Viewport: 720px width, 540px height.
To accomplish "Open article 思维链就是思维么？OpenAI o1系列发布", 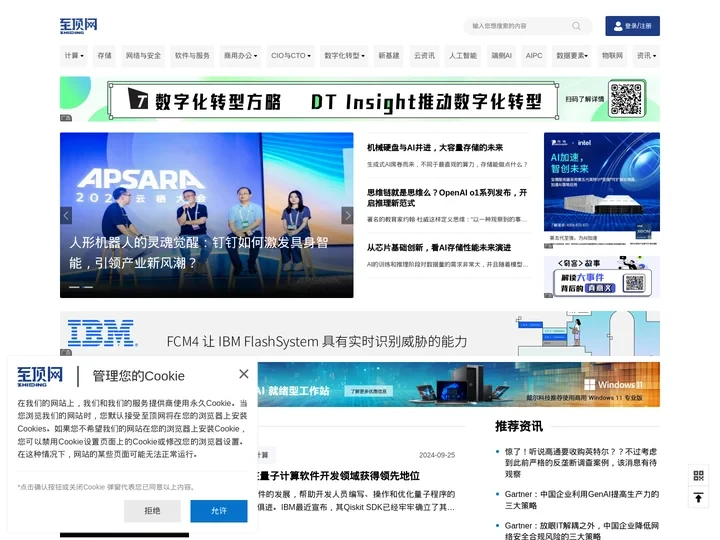I will [447, 197].
